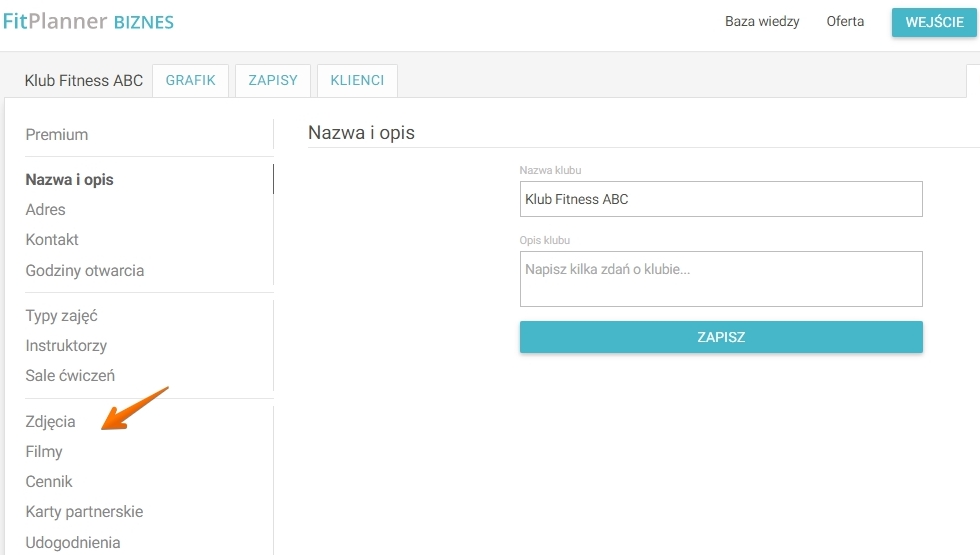Click the Nazwa klubu text field

pyautogui.click(x=721, y=199)
